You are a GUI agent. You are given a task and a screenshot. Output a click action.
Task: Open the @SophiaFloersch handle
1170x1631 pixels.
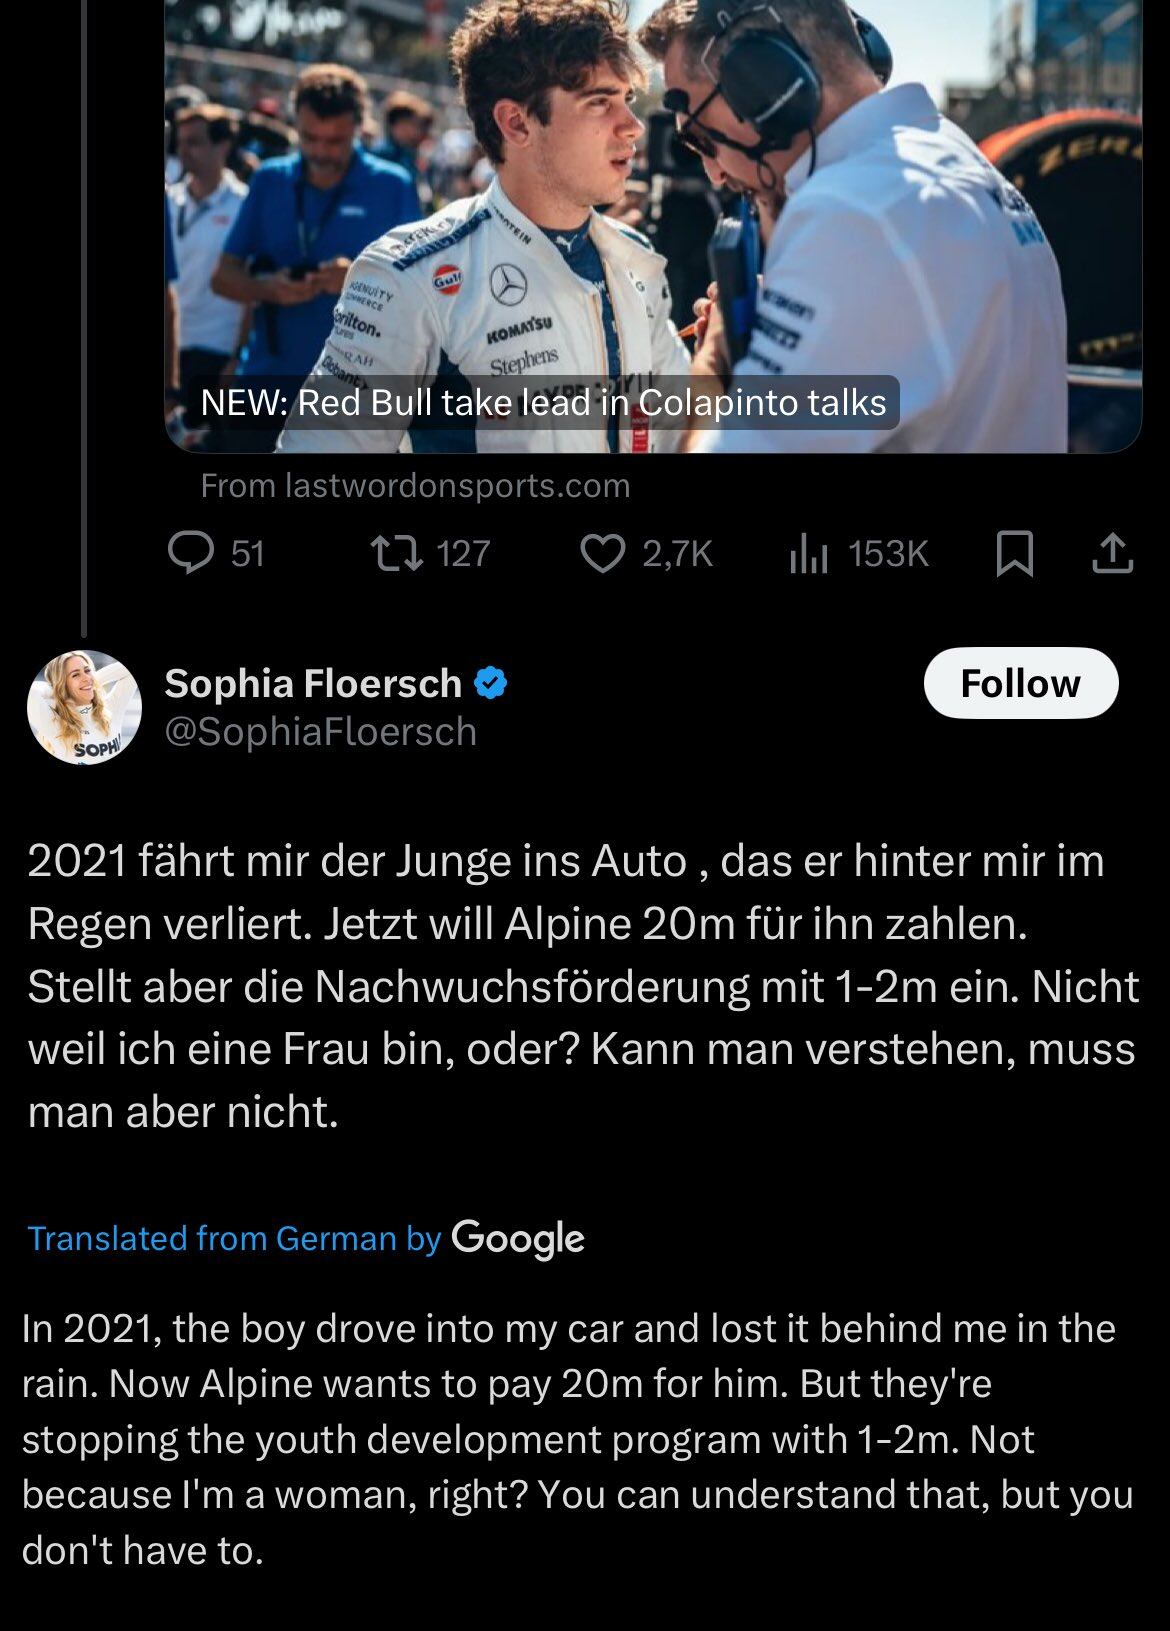[x=320, y=732]
